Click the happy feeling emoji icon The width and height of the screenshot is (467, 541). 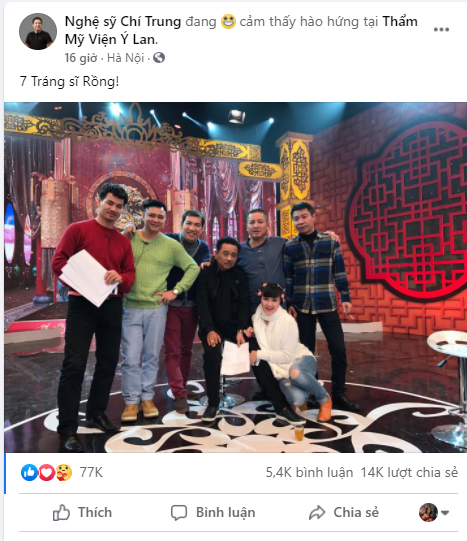coord(228,22)
